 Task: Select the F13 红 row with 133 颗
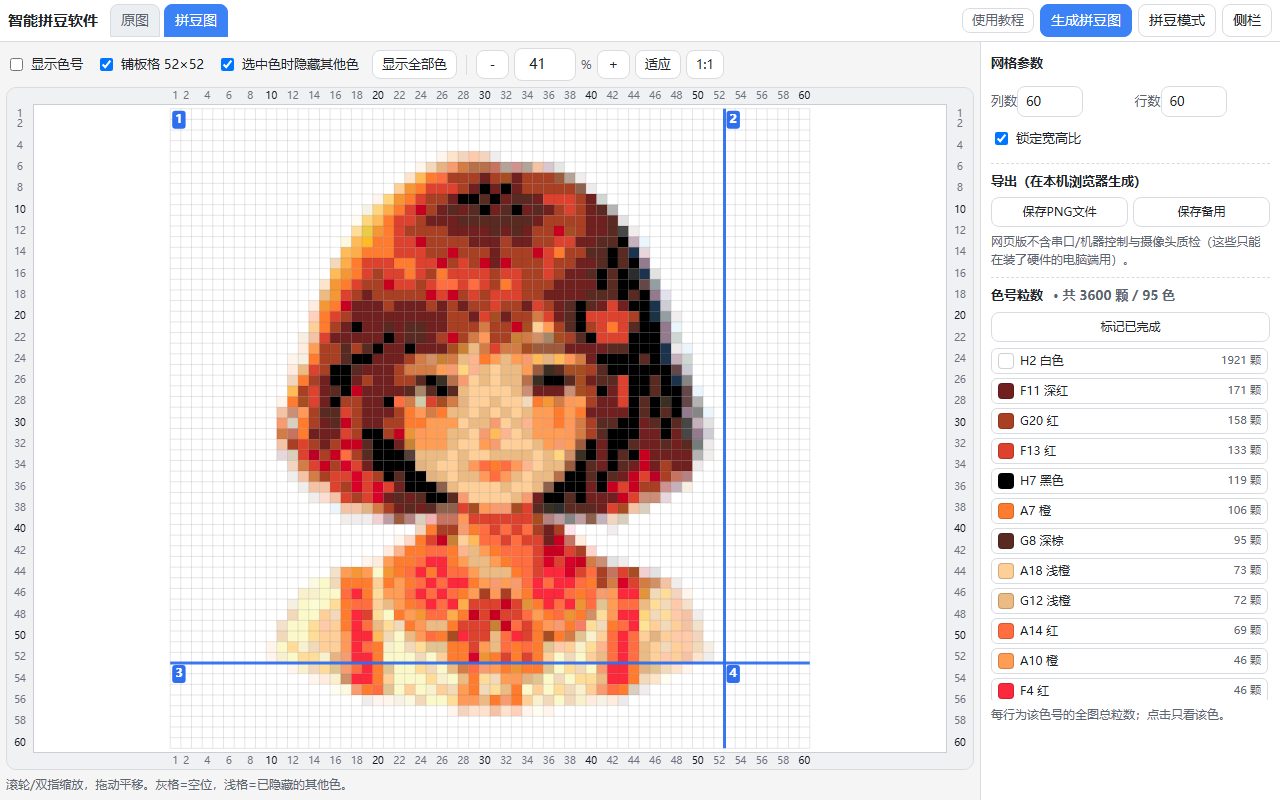(x=1130, y=450)
